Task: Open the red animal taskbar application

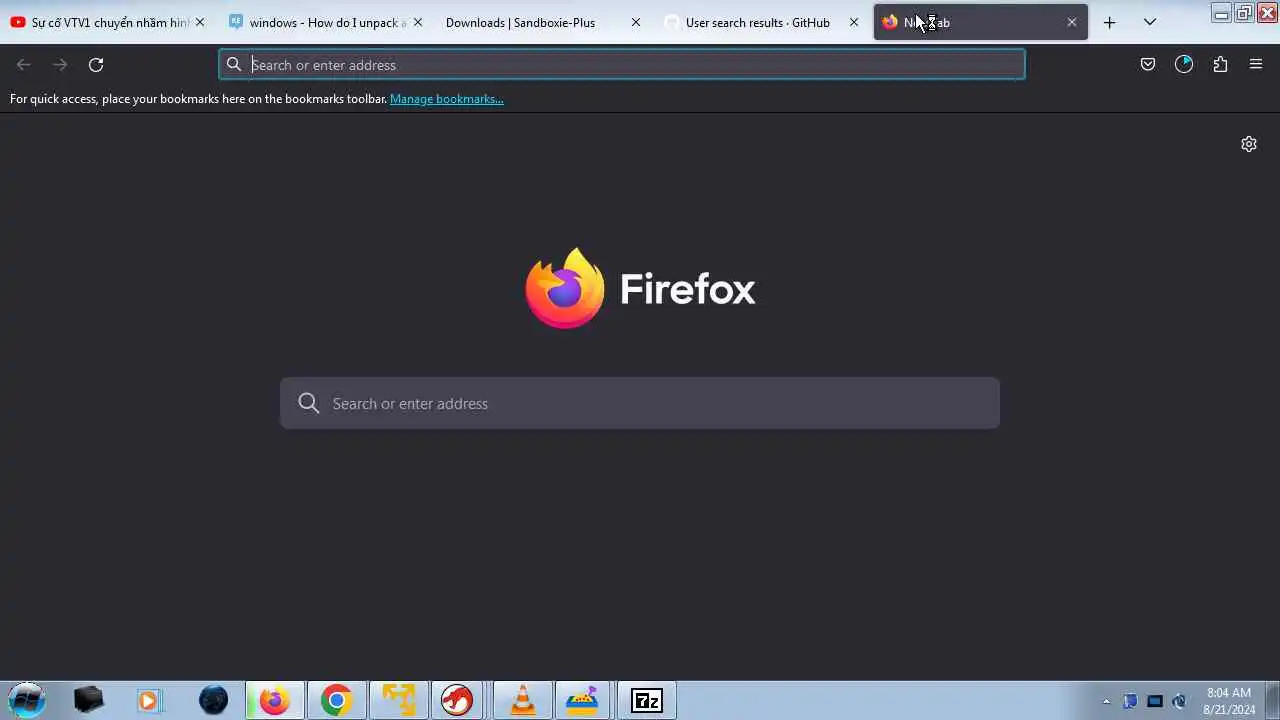Action: [x=459, y=700]
